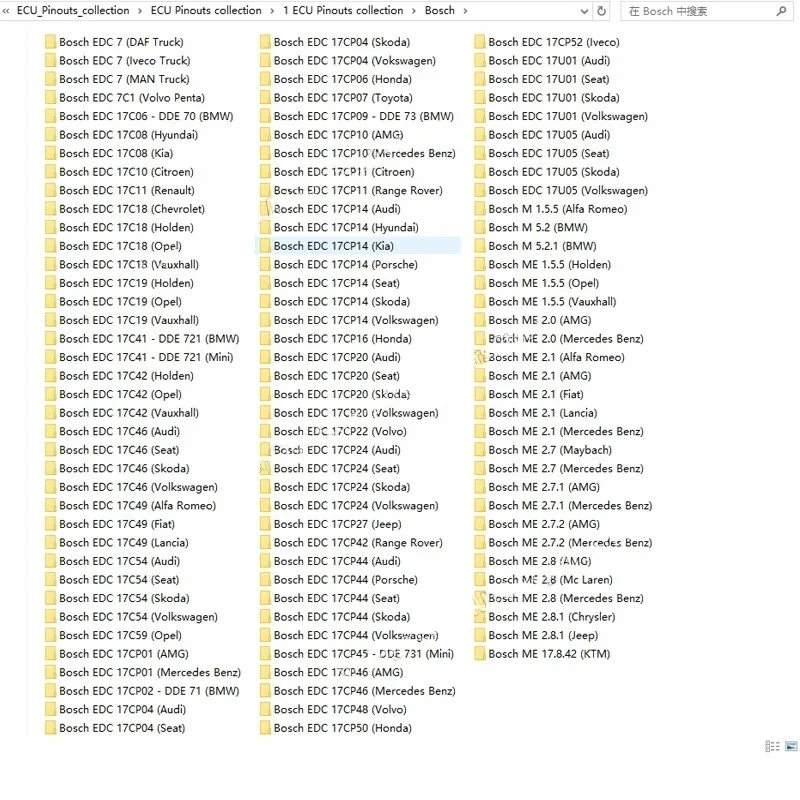Select Bosch ME 2.7.2 (Mercedes Benz) folder name
The image size is (800, 800).
(x=570, y=543)
